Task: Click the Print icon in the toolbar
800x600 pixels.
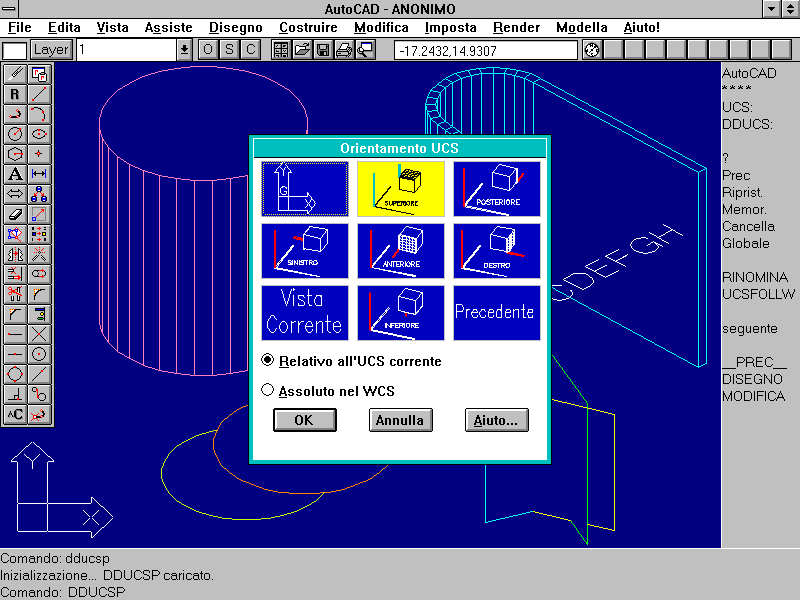Action: [x=344, y=50]
